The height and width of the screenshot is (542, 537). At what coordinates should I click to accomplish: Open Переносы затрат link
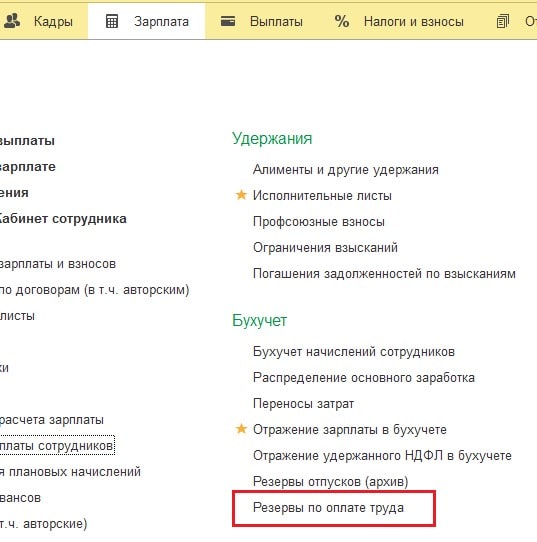coord(303,403)
